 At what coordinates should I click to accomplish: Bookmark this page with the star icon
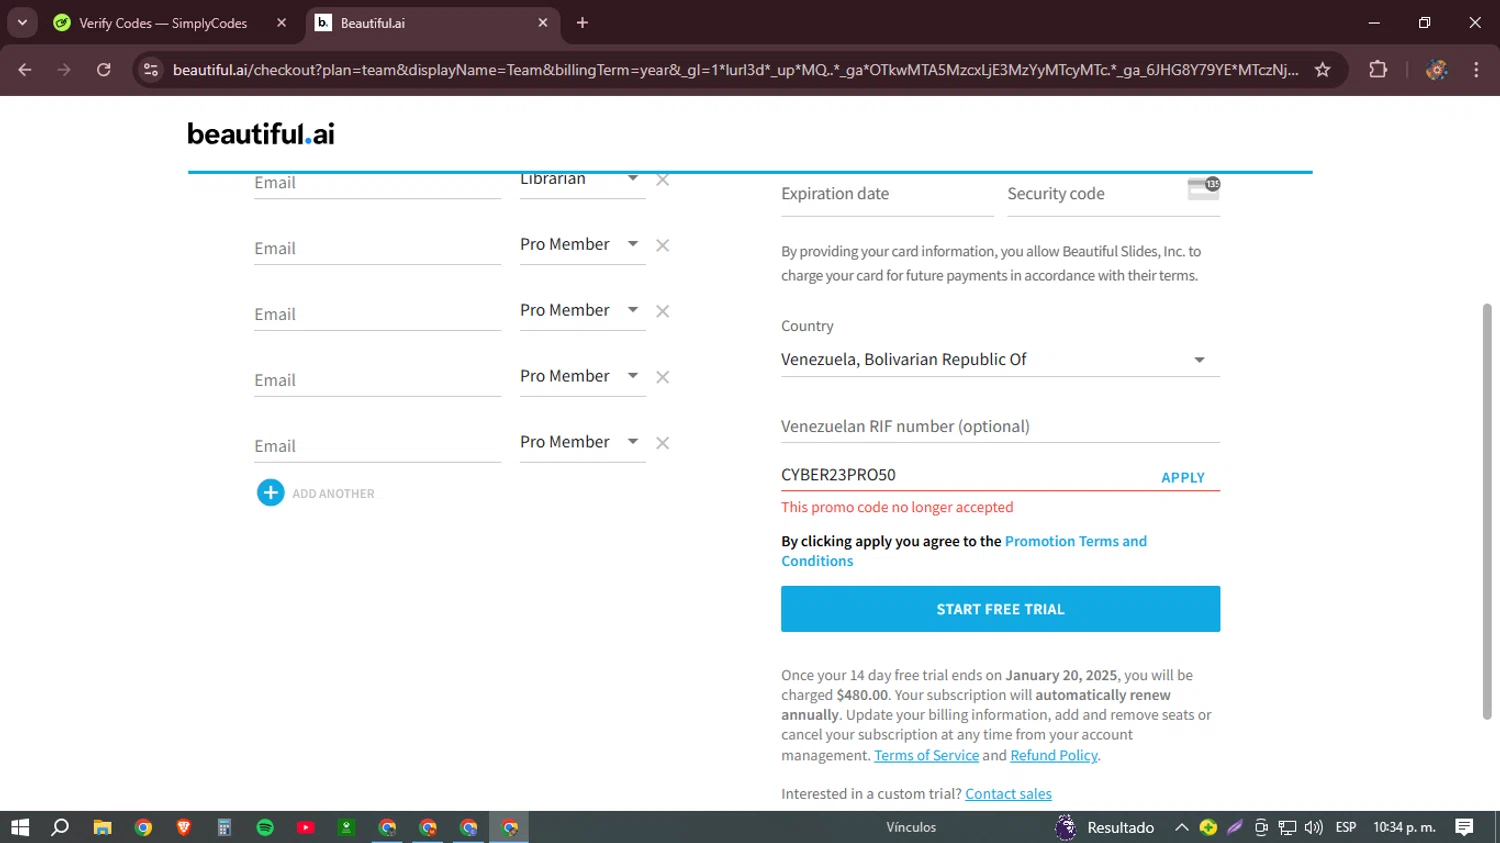(x=1323, y=69)
